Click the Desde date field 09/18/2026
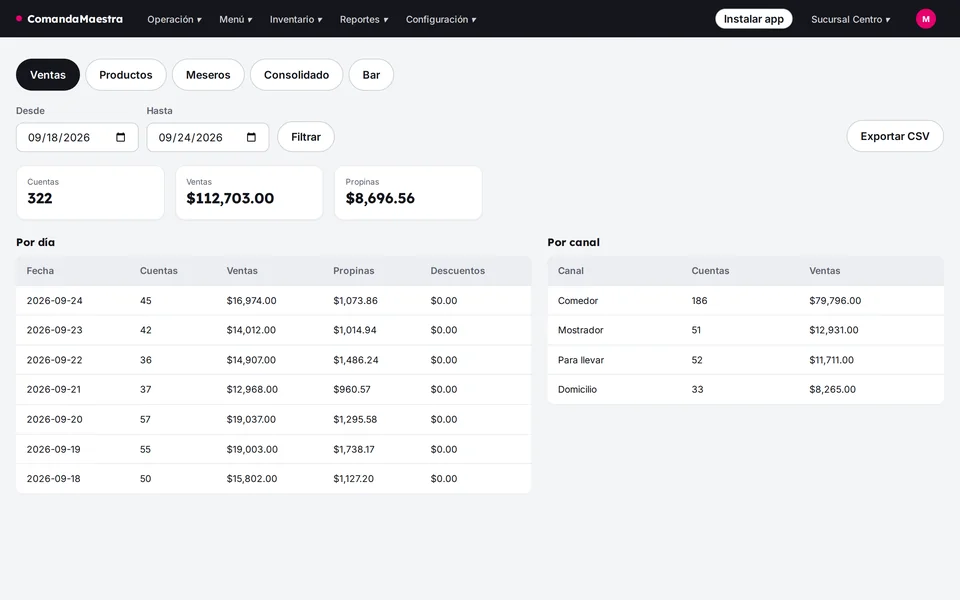This screenshot has height=600, width=960. (x=77, y=137)
